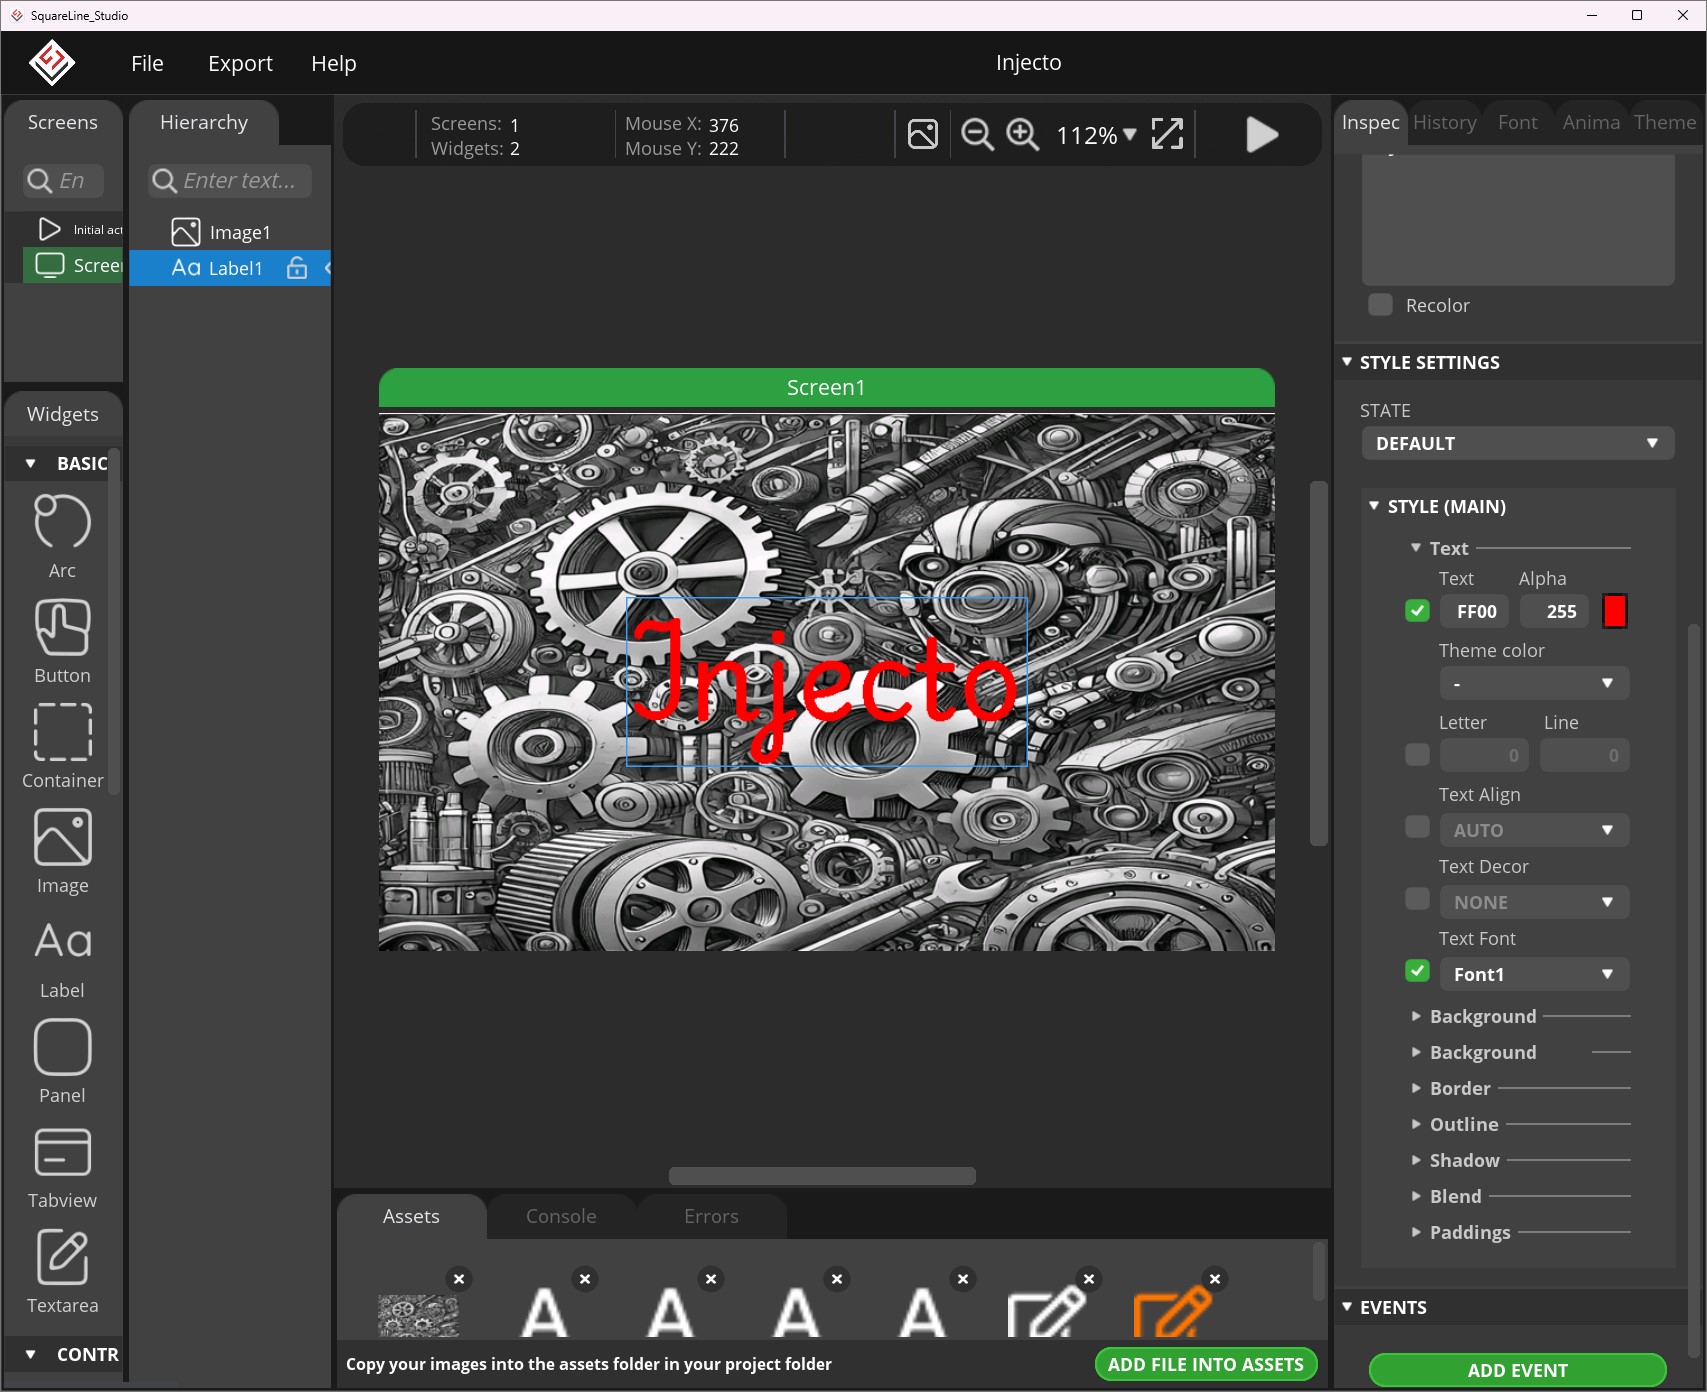This screenshot has width=1707, height=1392.
Task: Click the second font asset A icon
Action: [671, 1313]
